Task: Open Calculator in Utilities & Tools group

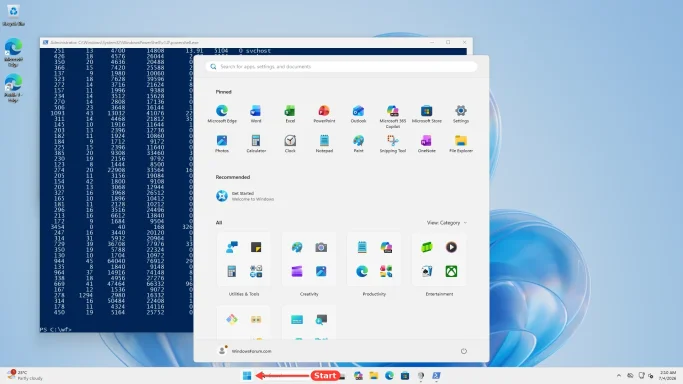Action: [232, 271]
